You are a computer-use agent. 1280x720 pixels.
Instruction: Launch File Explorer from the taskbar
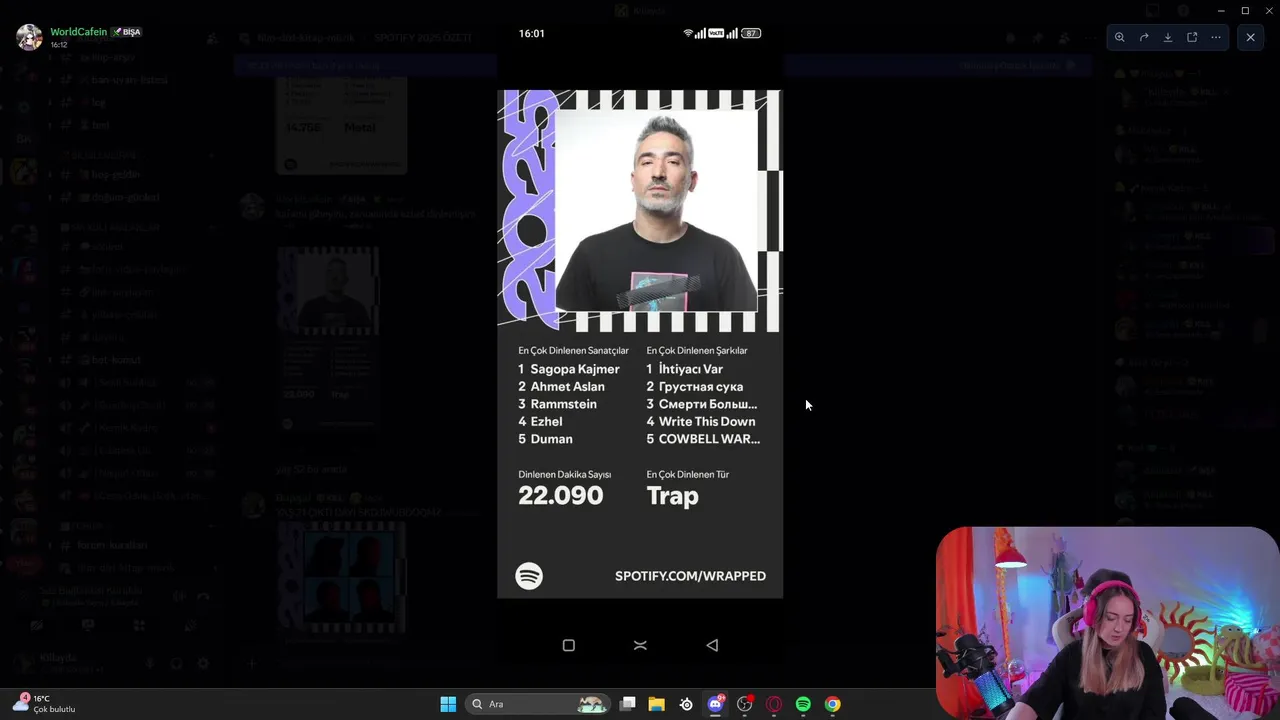tap(656, 704)
